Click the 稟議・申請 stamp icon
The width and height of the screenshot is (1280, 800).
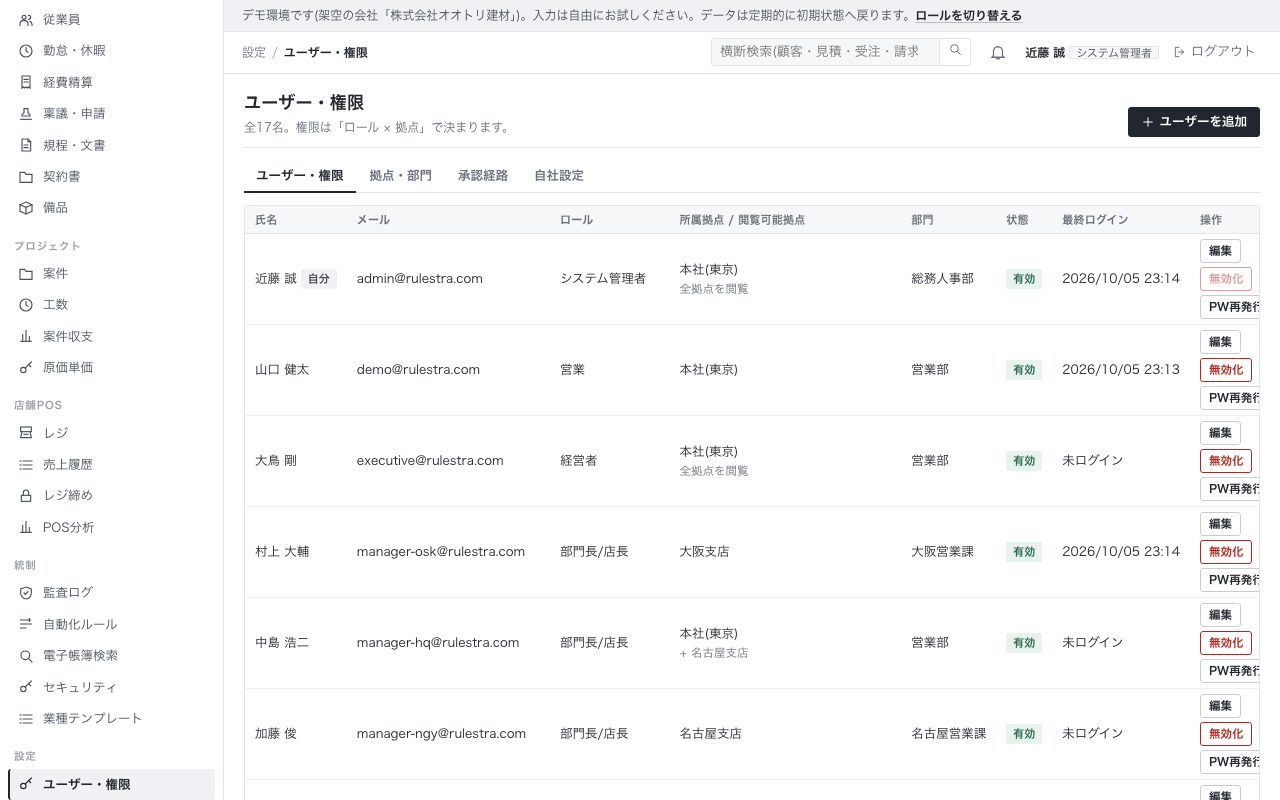[x=26, y=113]
